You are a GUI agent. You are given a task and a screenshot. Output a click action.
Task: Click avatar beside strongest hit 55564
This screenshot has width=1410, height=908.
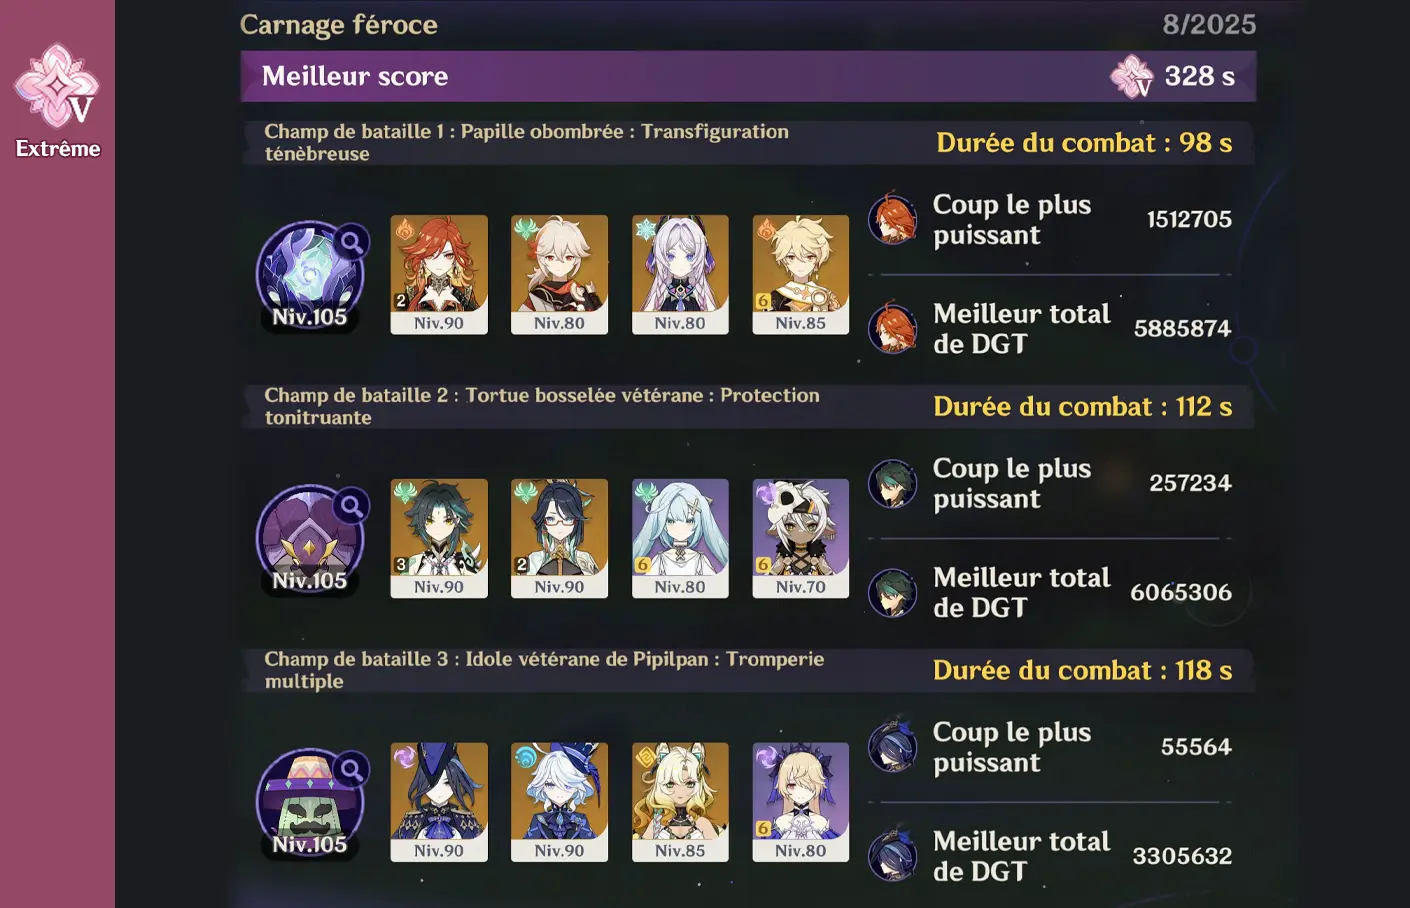[x=892, y=746]
